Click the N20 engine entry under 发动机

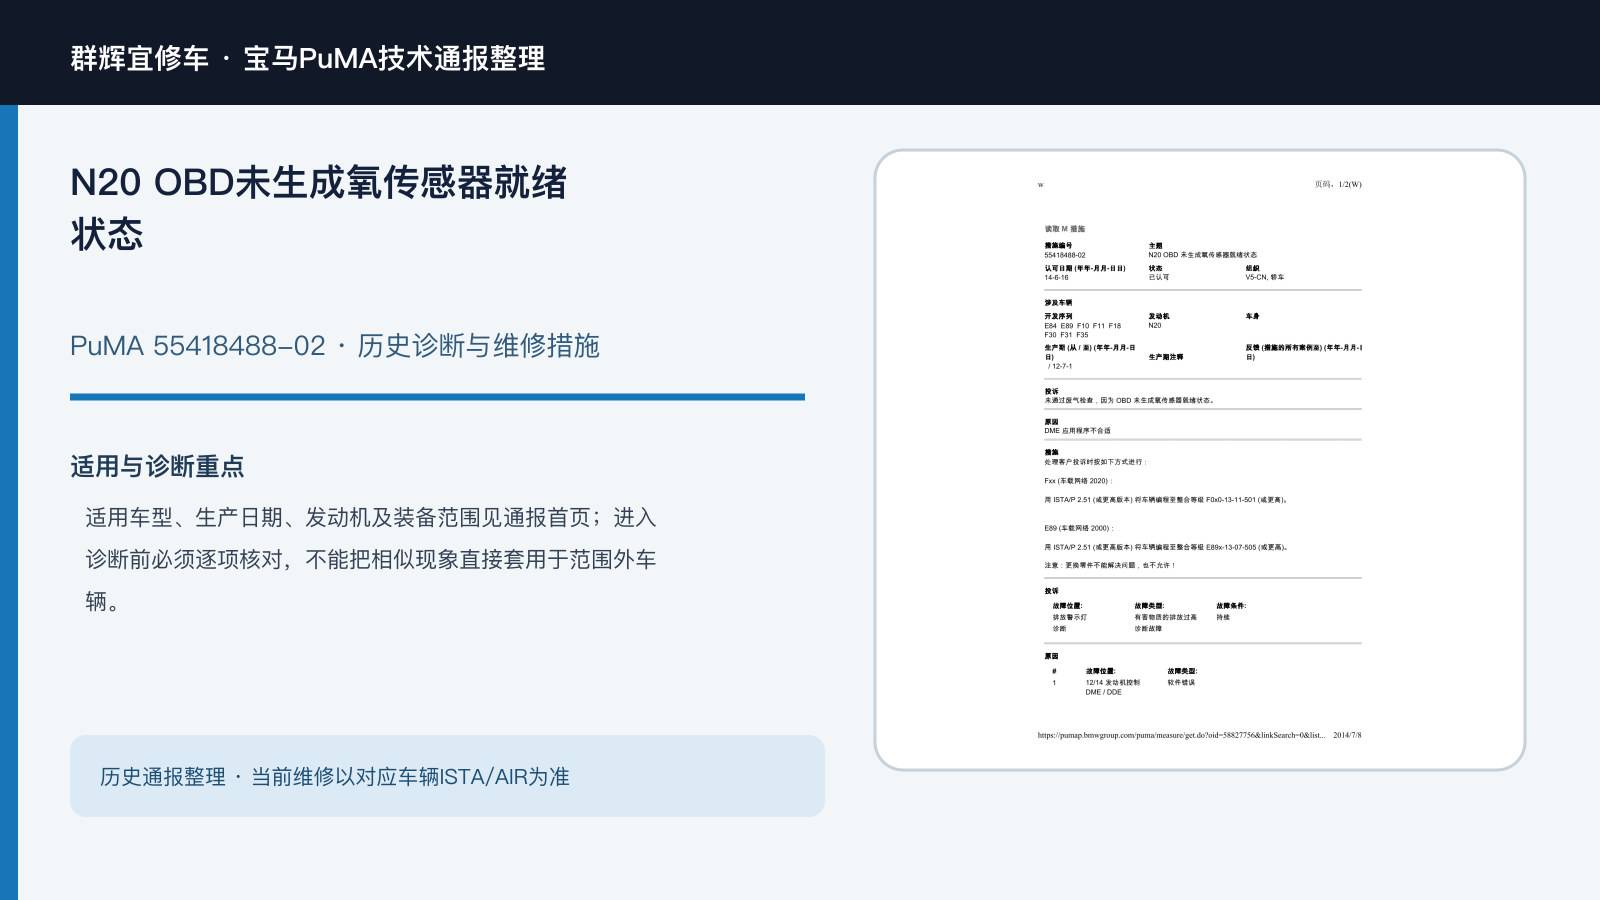(x=1155, y=325)
